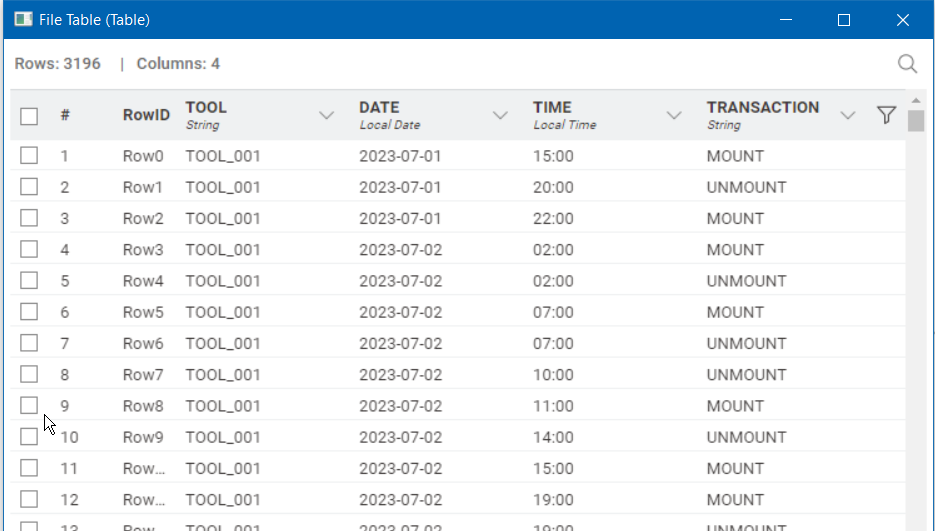935x531 pixels.
Task: Click the TRANSACTION column header label
Action: (762, 108)
